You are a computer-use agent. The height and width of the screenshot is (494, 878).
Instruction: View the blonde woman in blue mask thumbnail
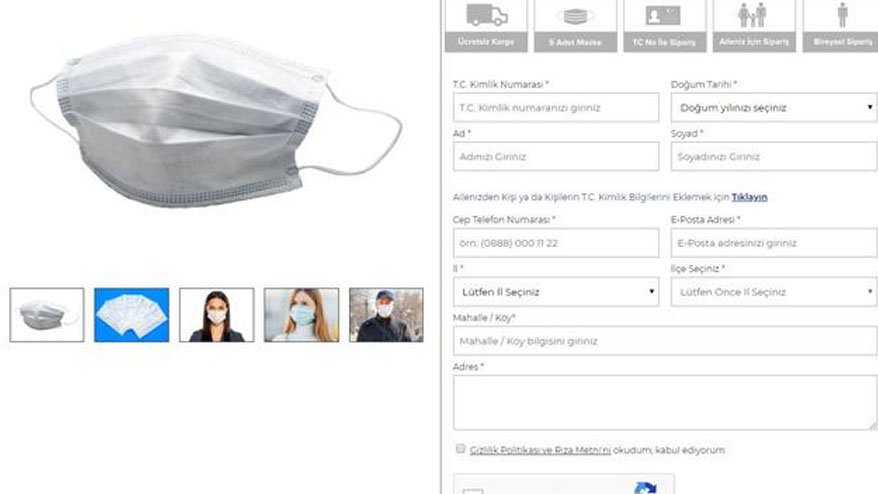tap(301, 315)
